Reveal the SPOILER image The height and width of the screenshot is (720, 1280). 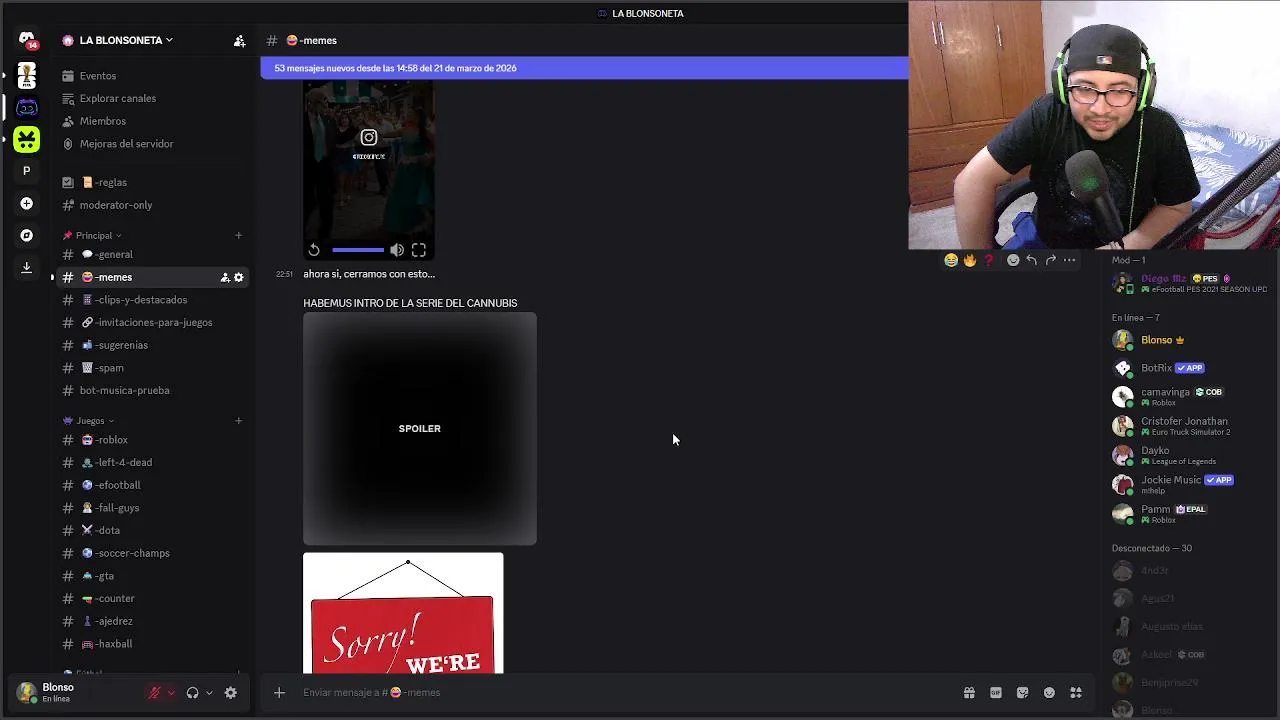pos(420,429)
